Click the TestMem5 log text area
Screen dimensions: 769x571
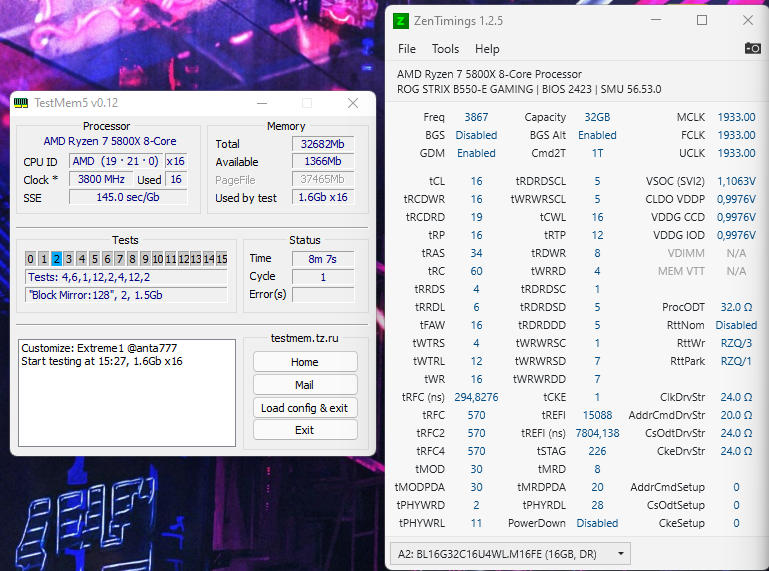(127, 393)
